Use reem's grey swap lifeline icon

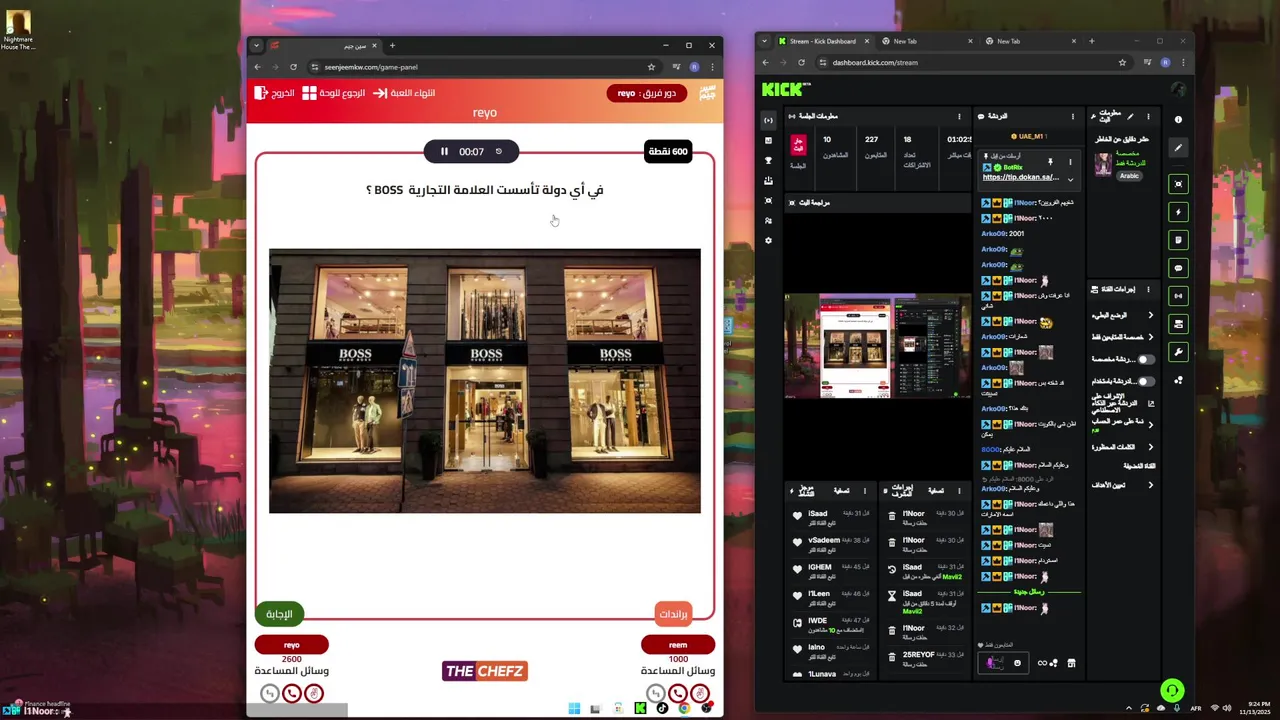(x=655, y=693)
